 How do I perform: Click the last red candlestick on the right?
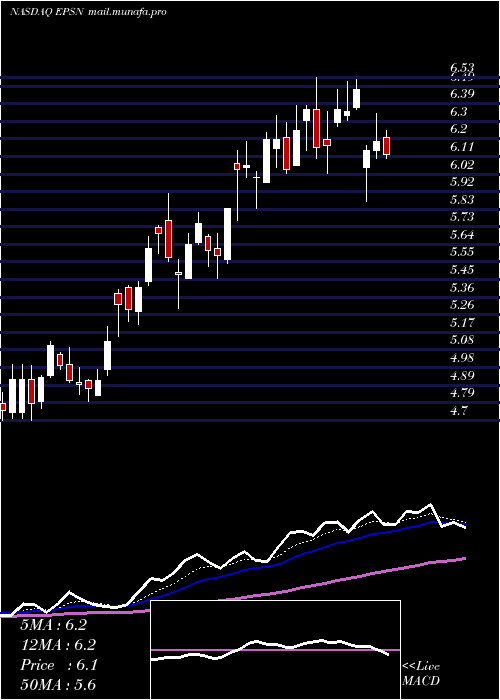pos(387,146)
